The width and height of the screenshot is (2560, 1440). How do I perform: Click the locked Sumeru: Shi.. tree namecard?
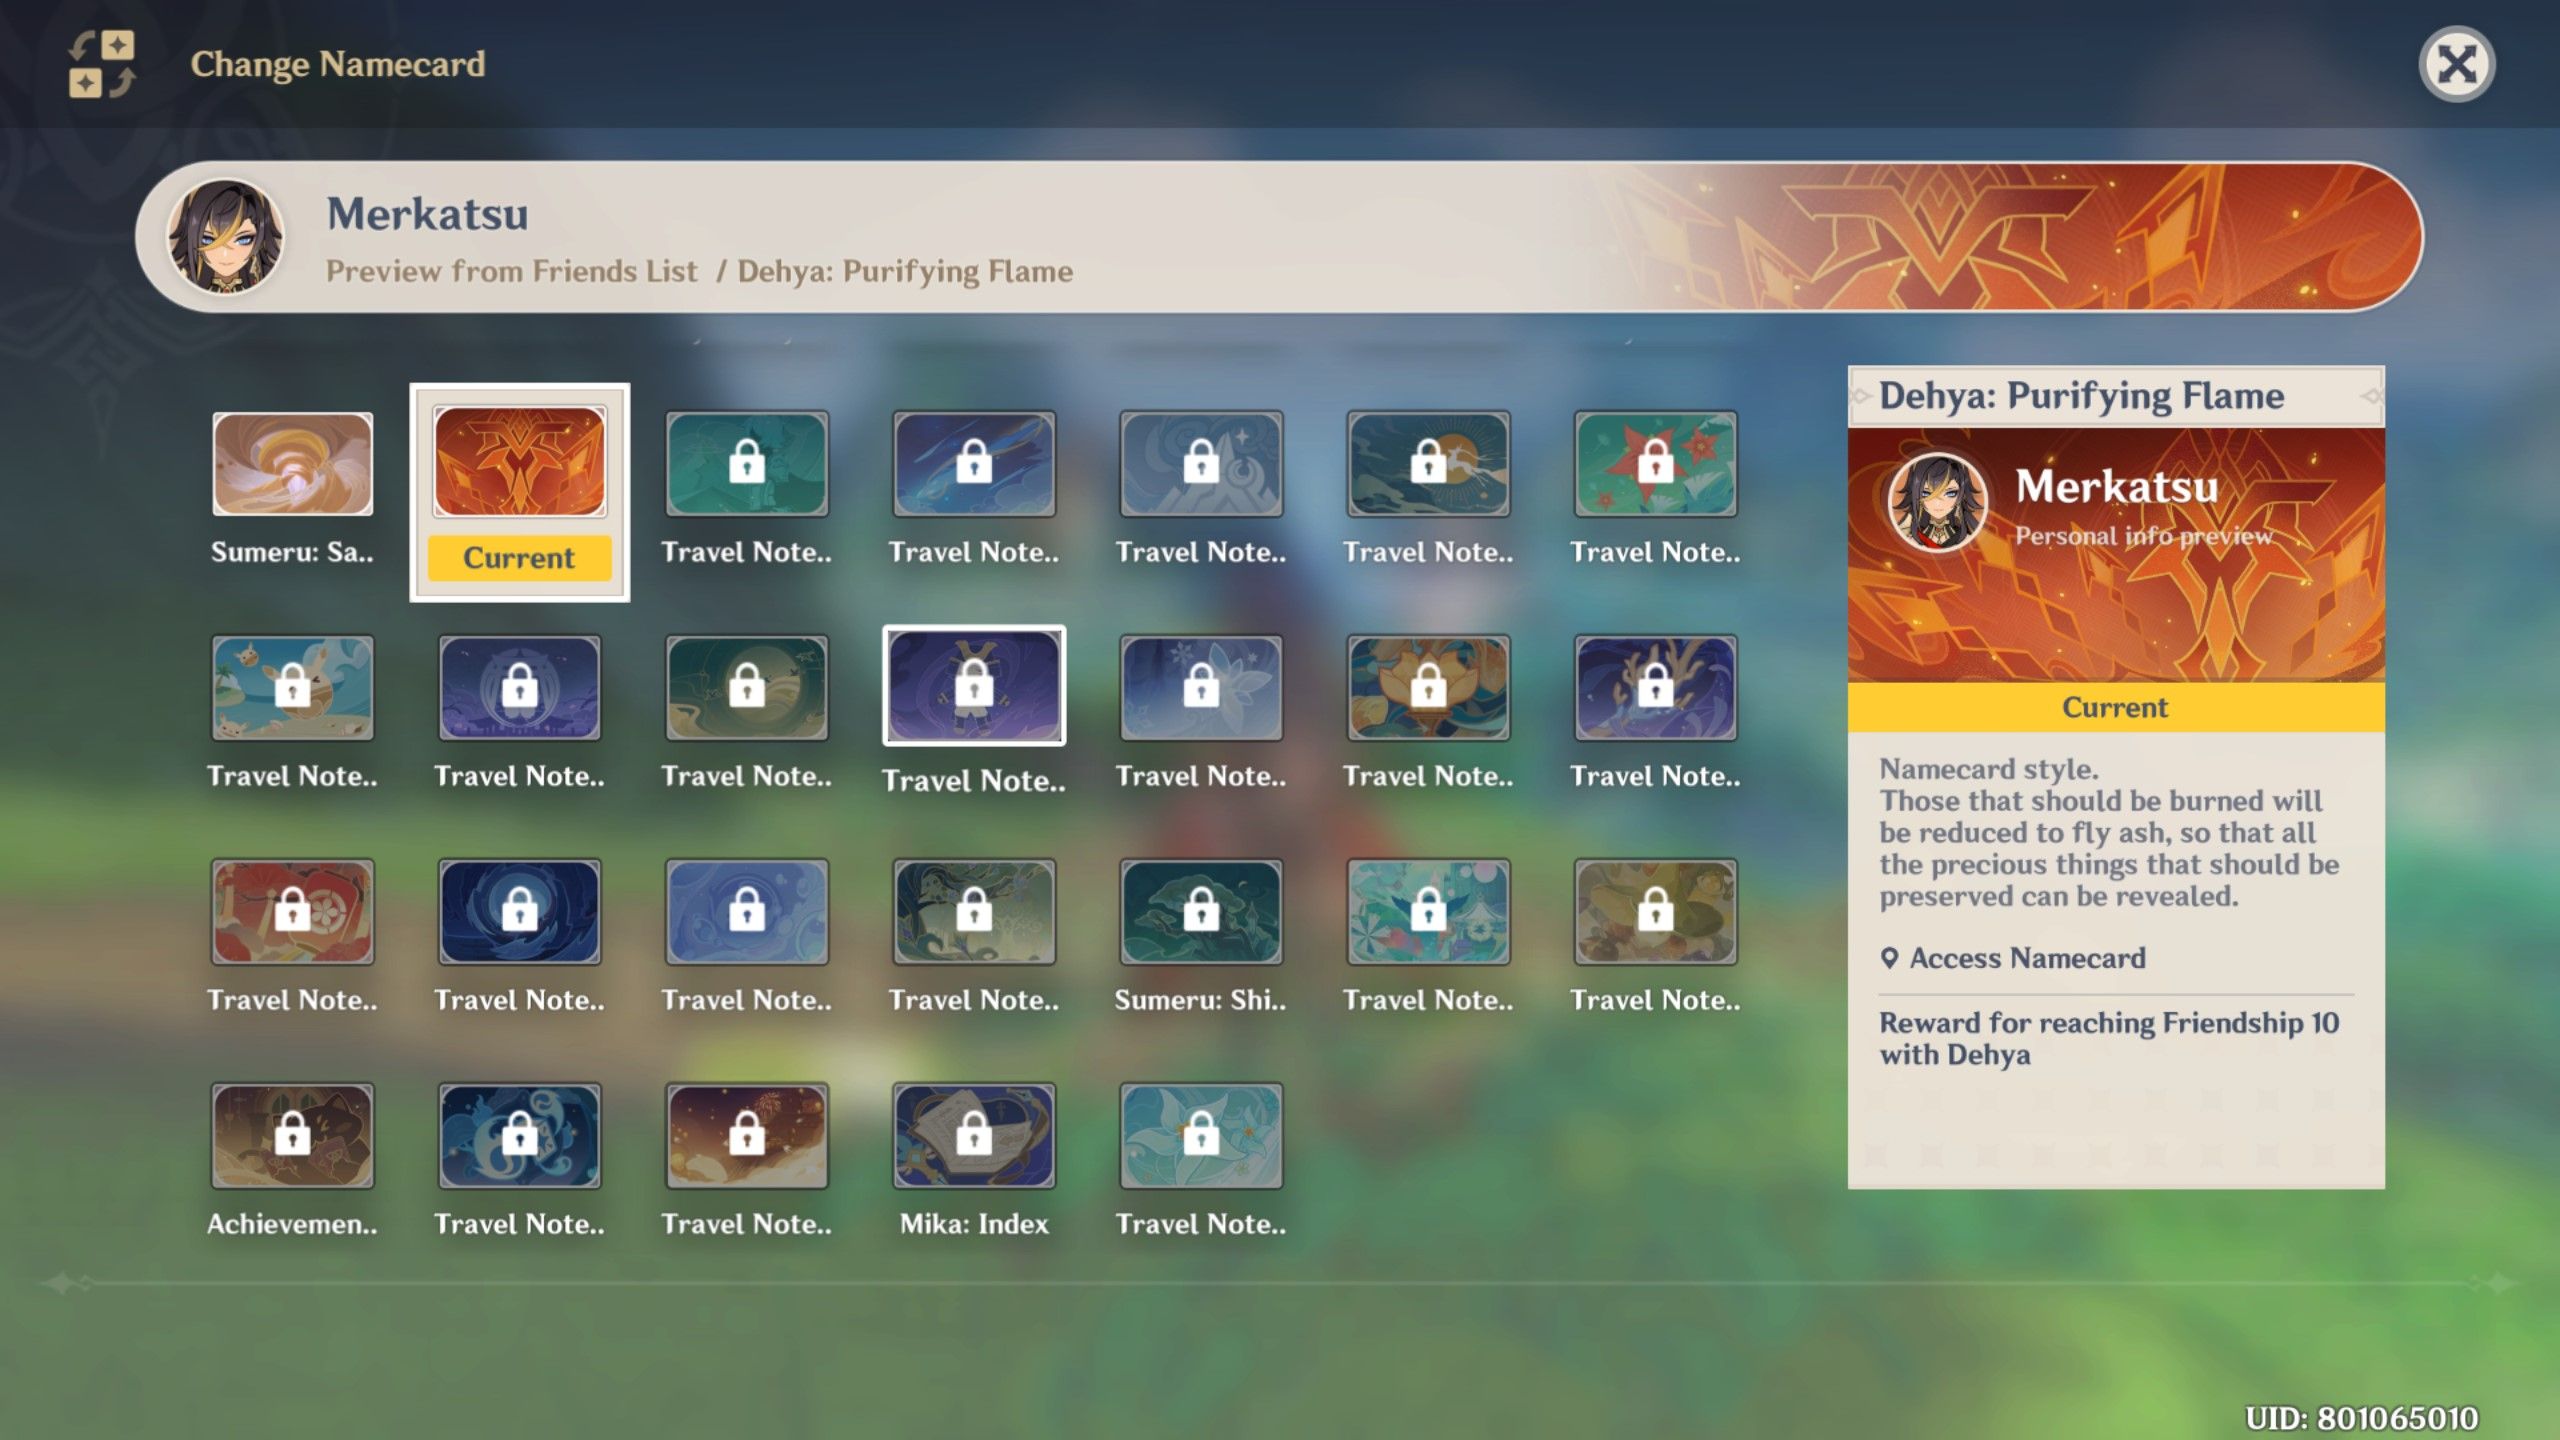[x=1200, y=911]
